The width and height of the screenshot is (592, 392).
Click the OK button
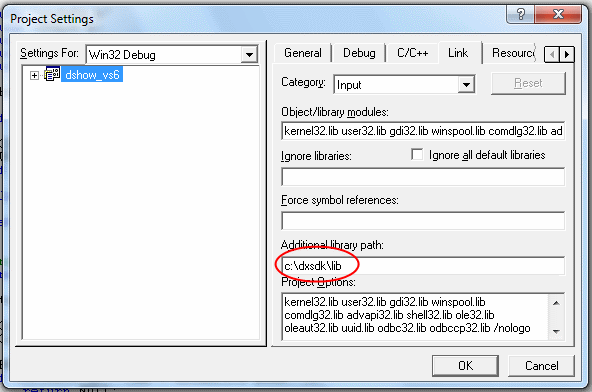click(x=465, y=366)
